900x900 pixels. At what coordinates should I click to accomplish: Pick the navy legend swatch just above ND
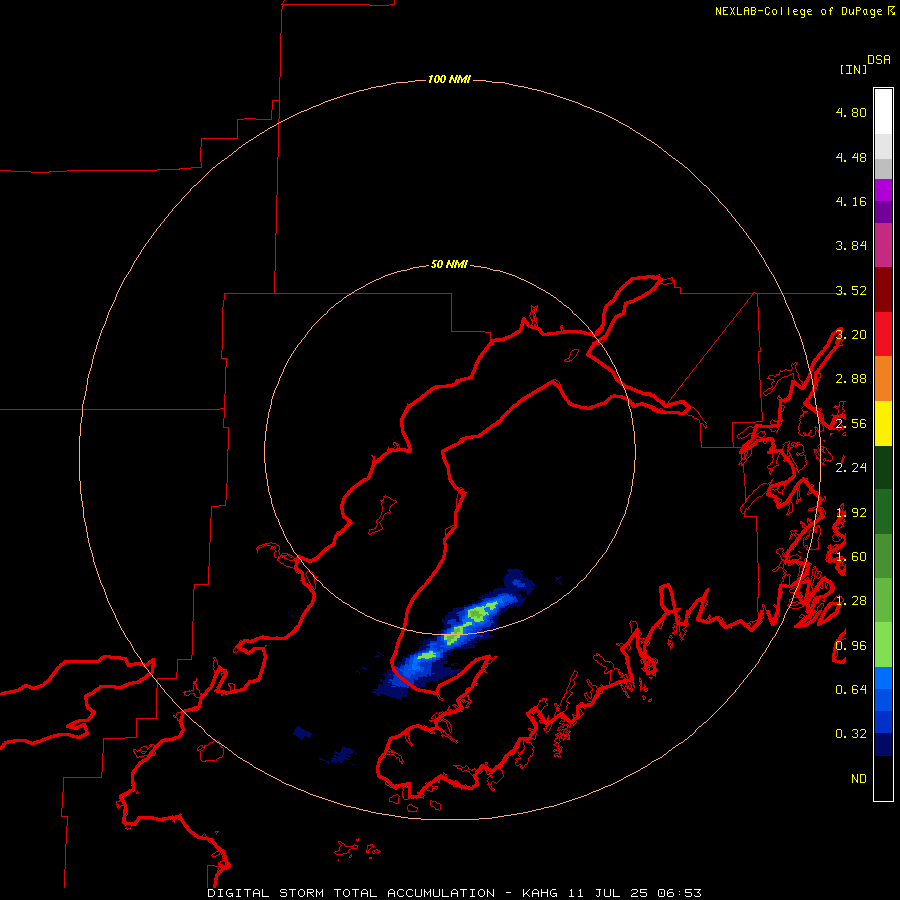coord(883,744)
